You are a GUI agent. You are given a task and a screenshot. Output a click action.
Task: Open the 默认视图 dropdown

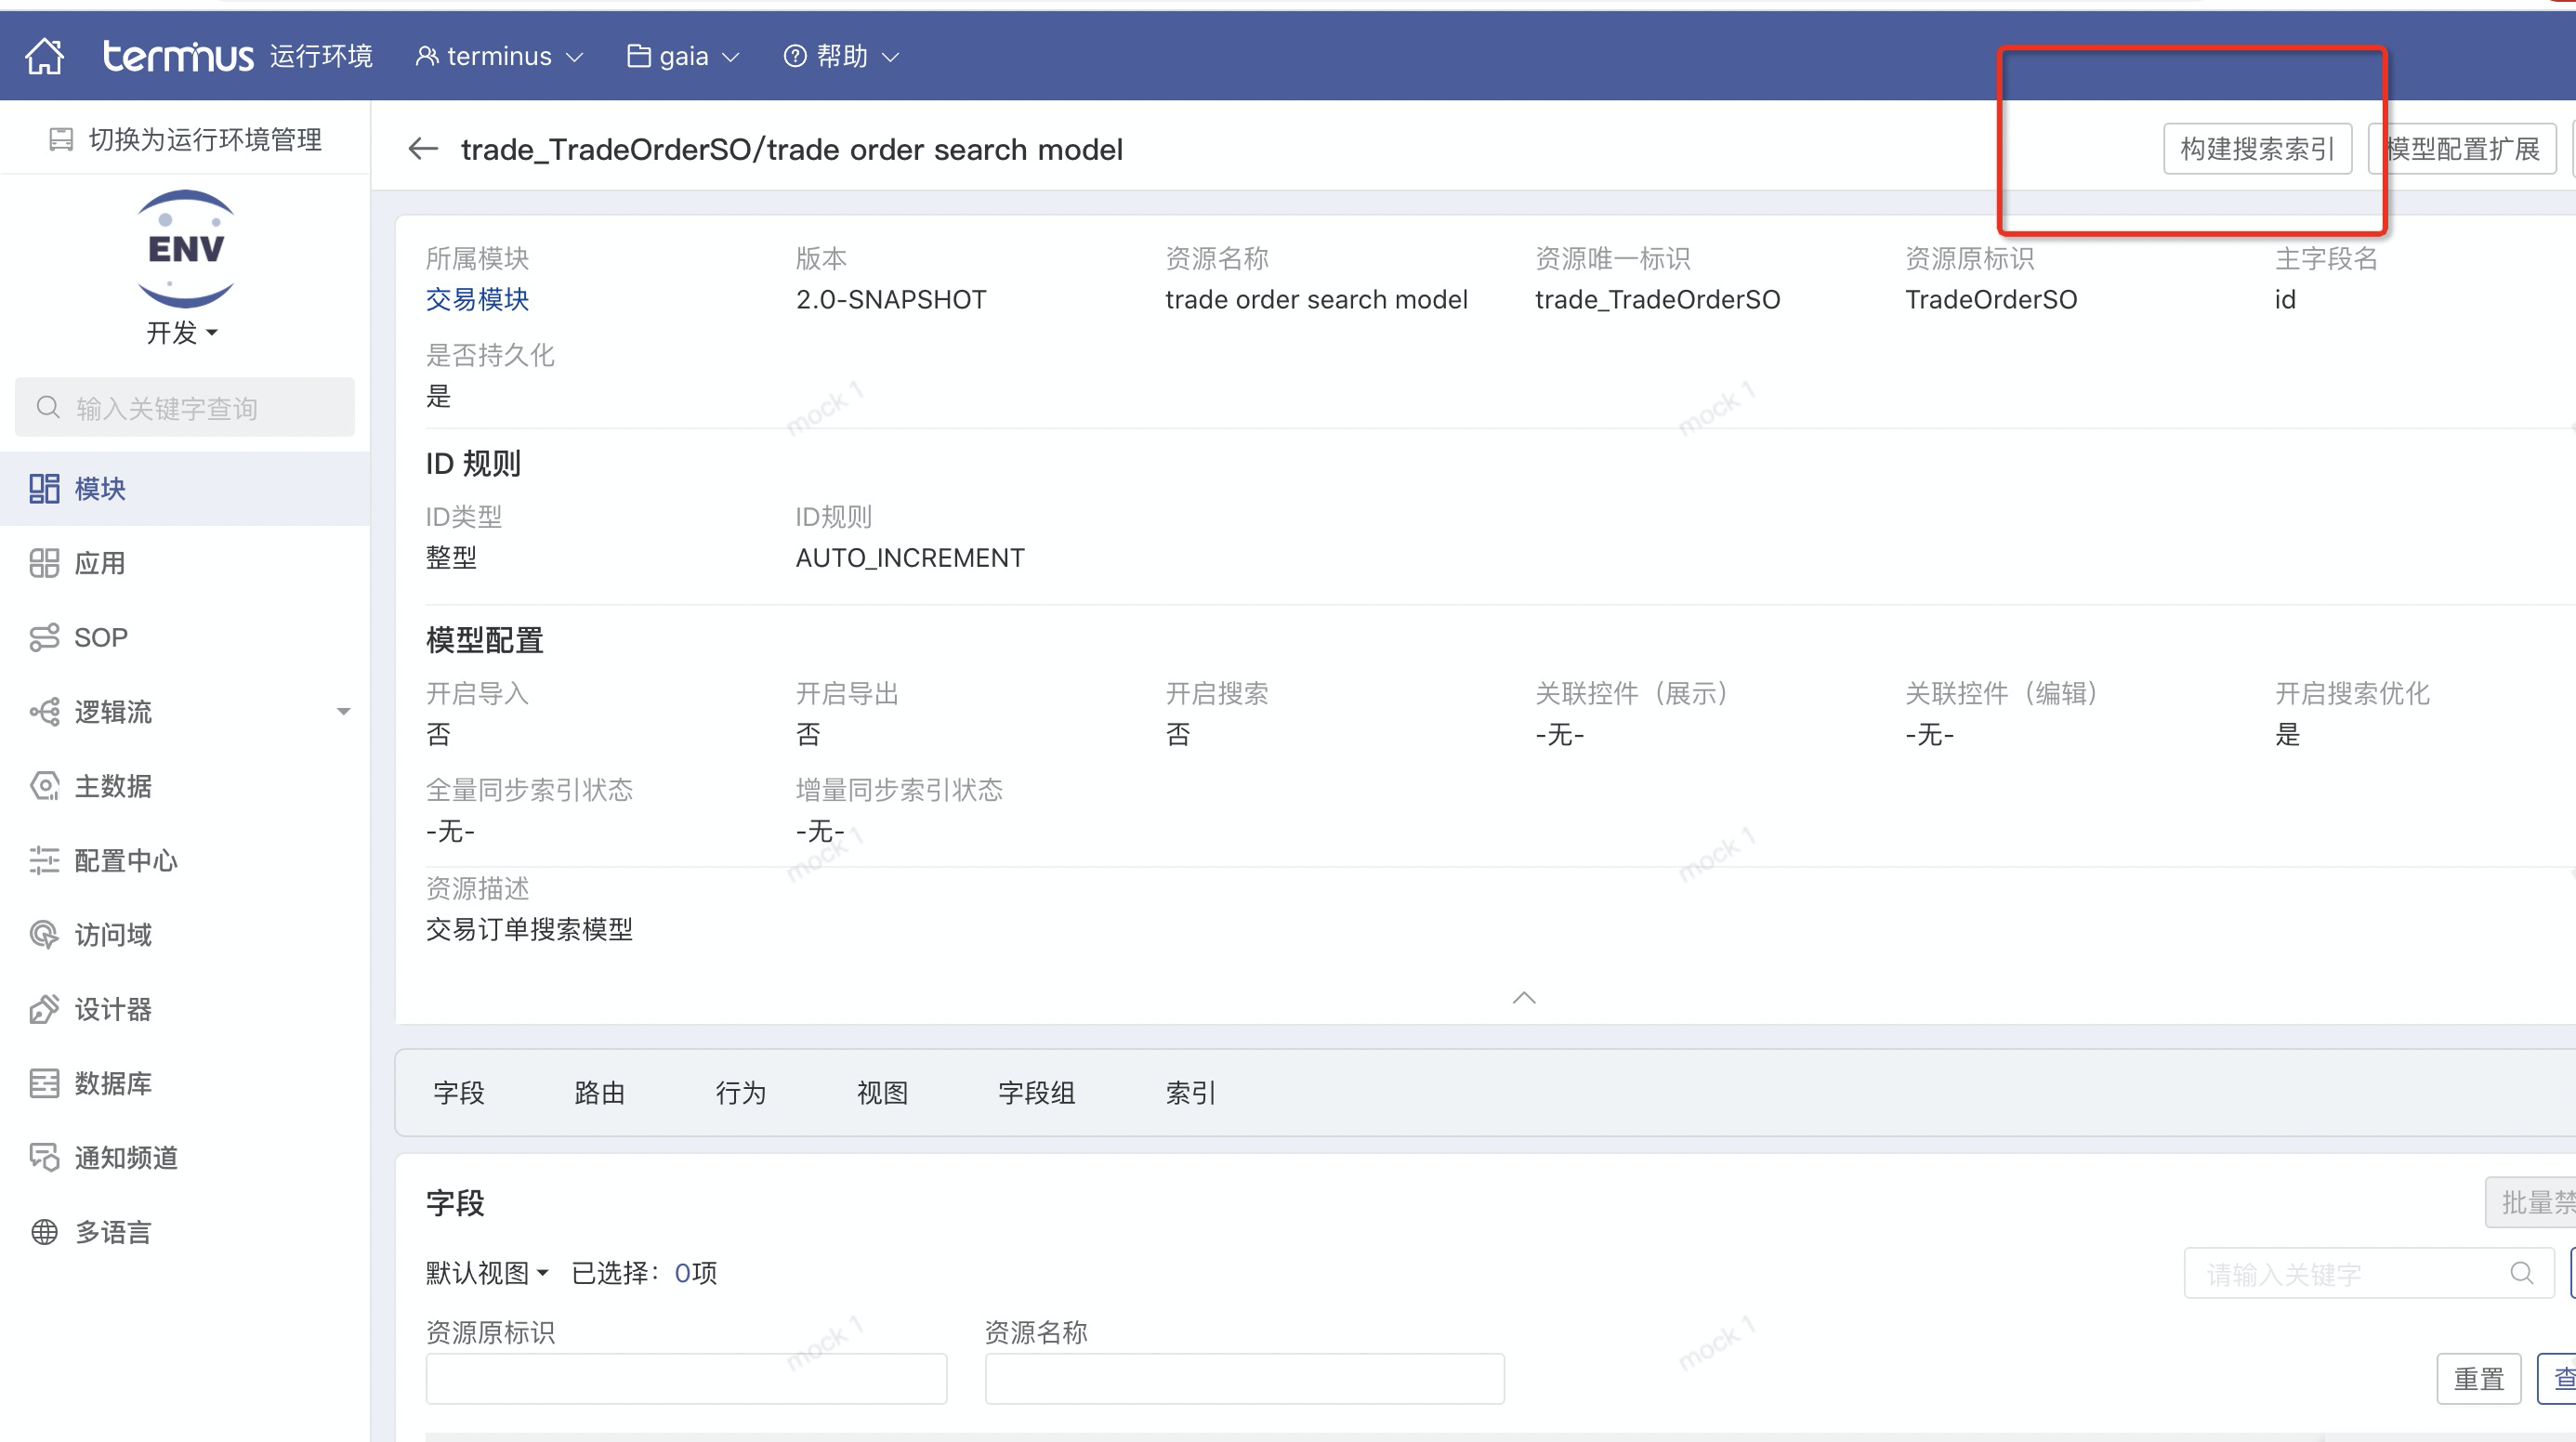click(487, 1272)
